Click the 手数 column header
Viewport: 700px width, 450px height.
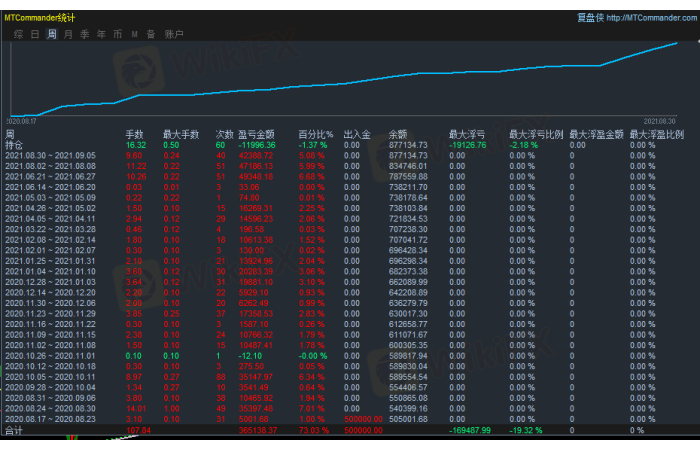(x=134, y=134)
